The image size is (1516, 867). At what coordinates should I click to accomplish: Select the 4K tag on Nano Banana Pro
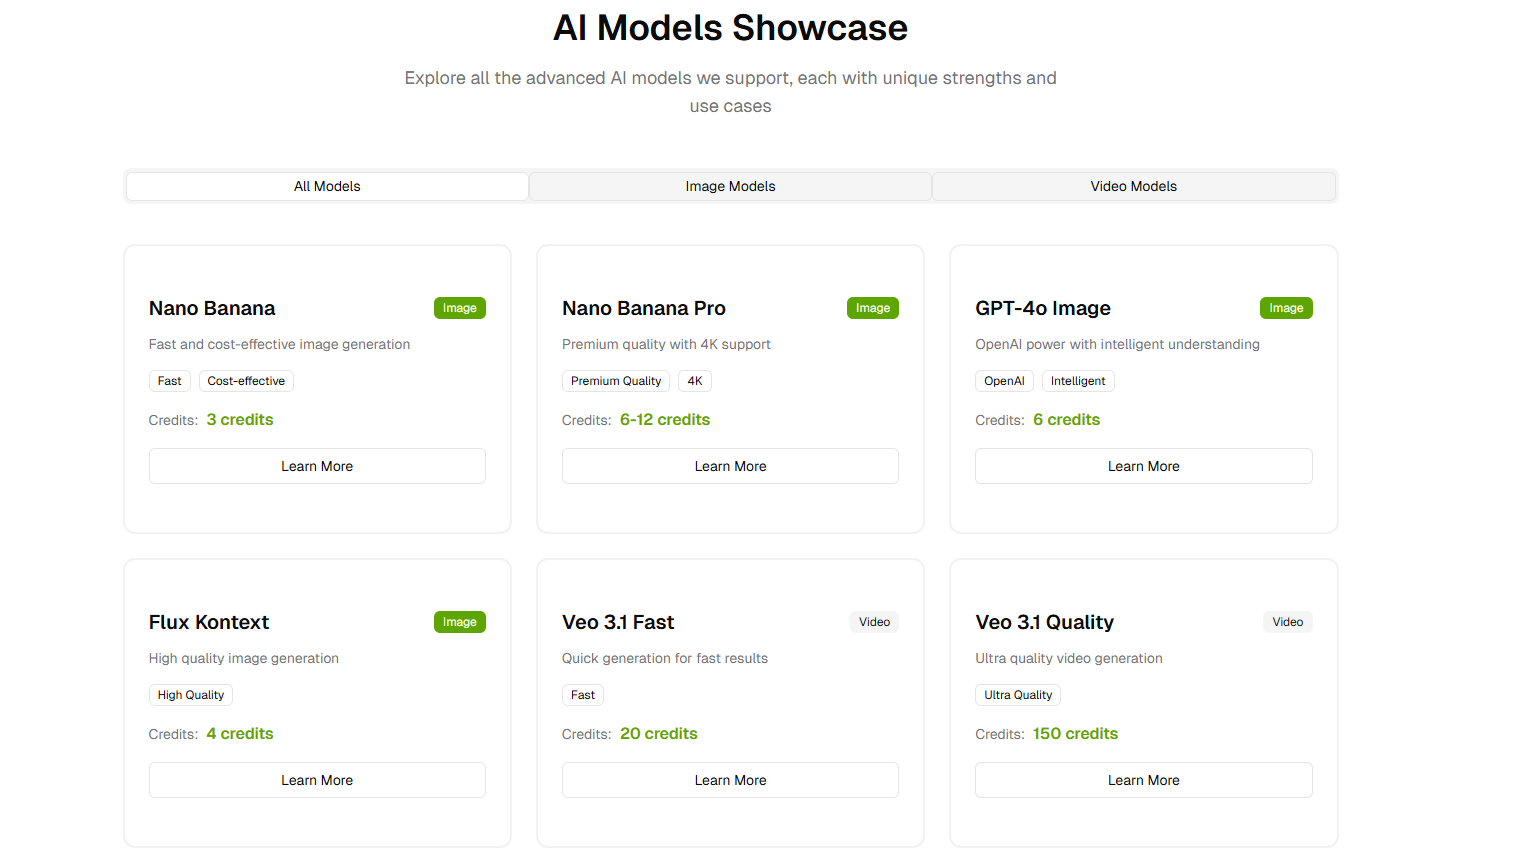click(694, 381)
